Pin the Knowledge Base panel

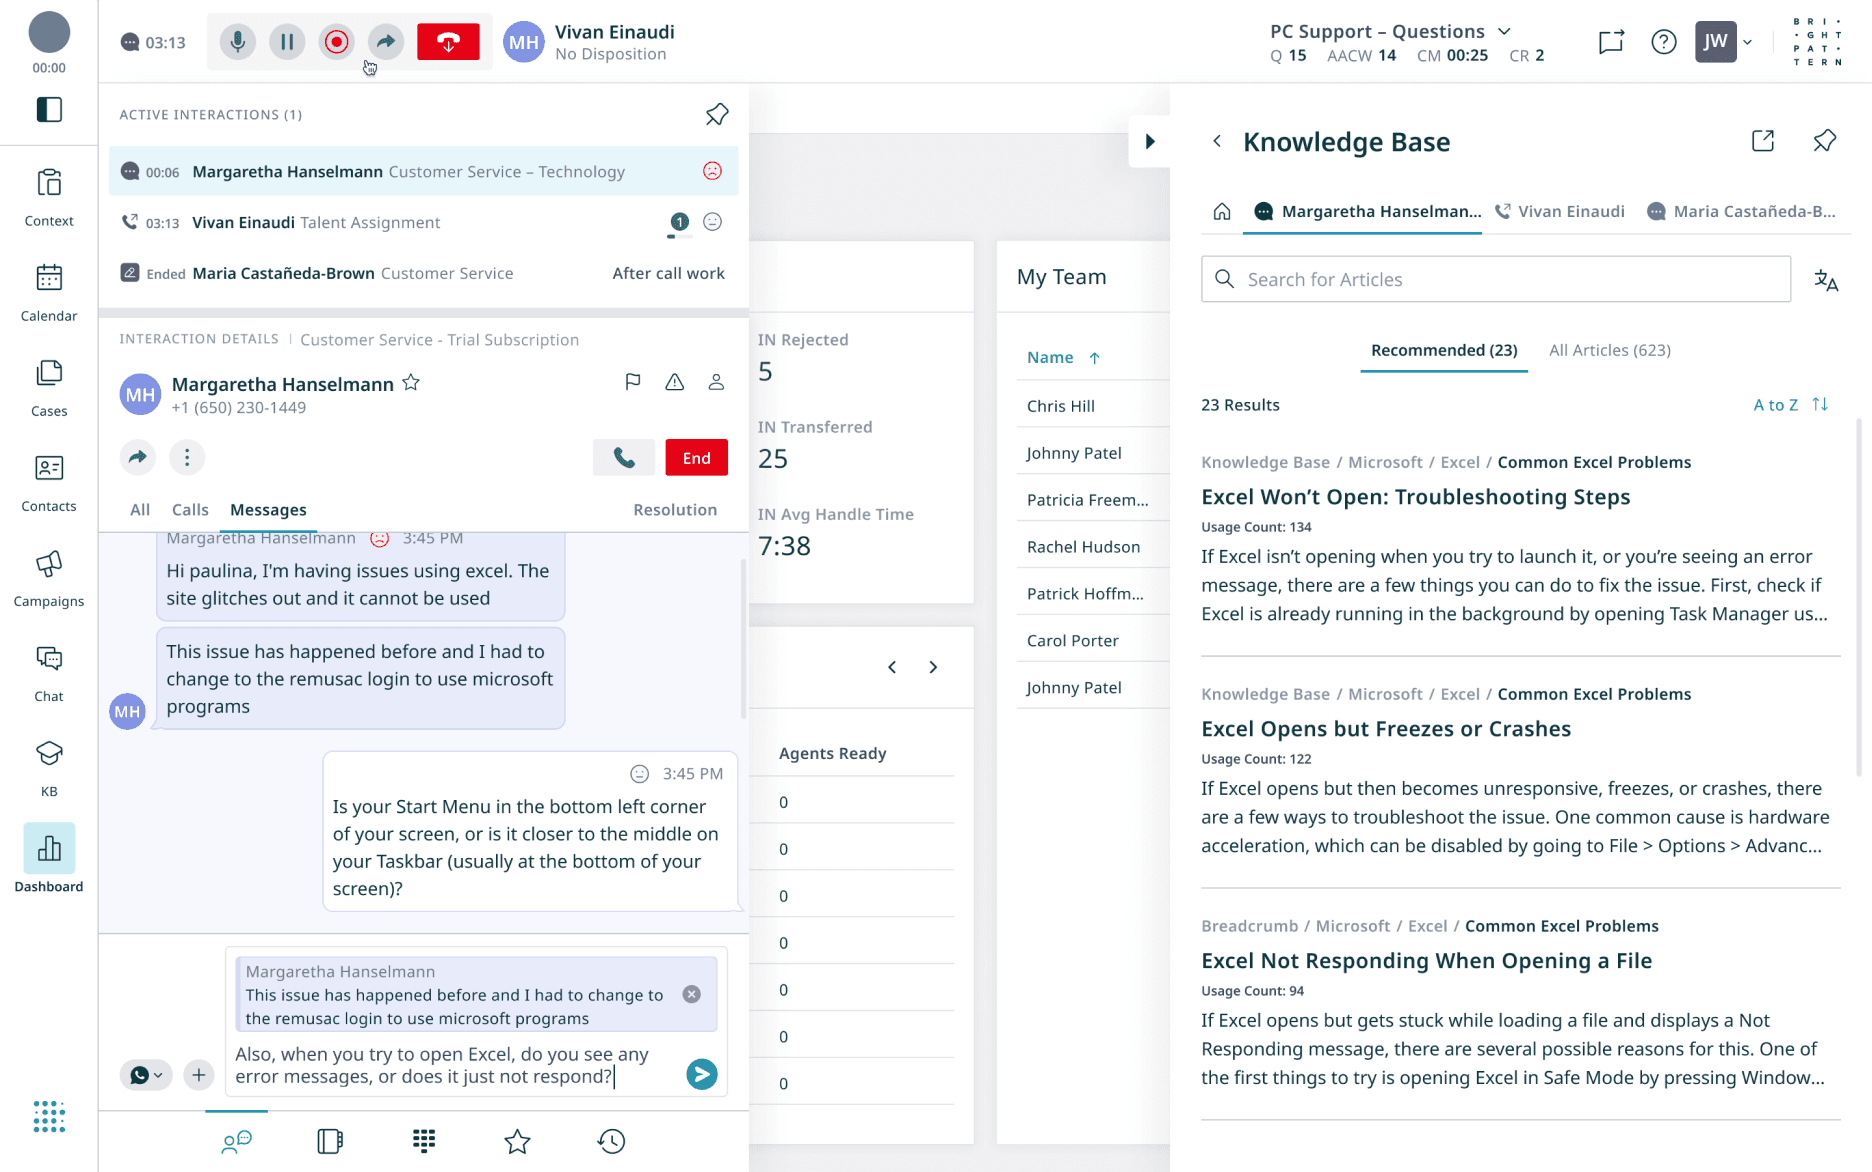(1825, 141)
